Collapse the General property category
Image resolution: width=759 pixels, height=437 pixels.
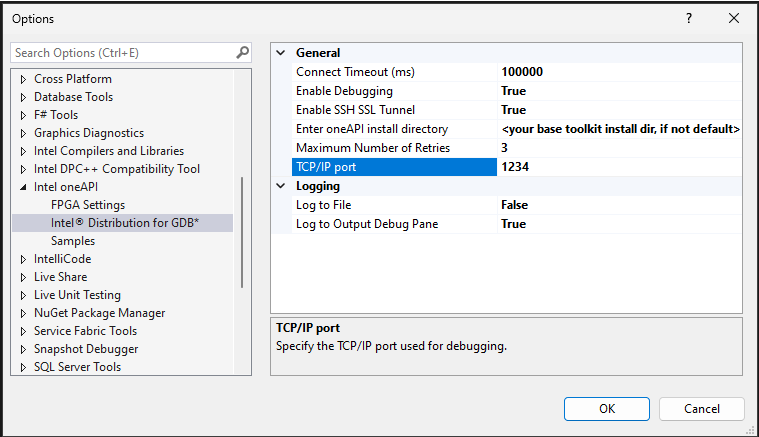pyautogui.click(x=281, y=53)
